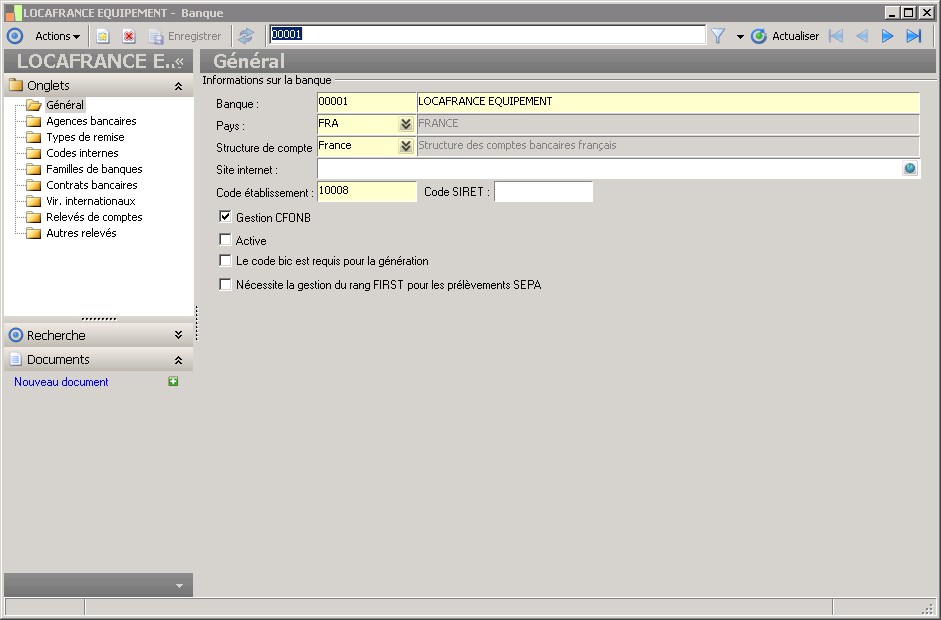The width and height of the screenshot is (941, 620).
Task: Click the application icon in title bar
Action: point(13,13)
